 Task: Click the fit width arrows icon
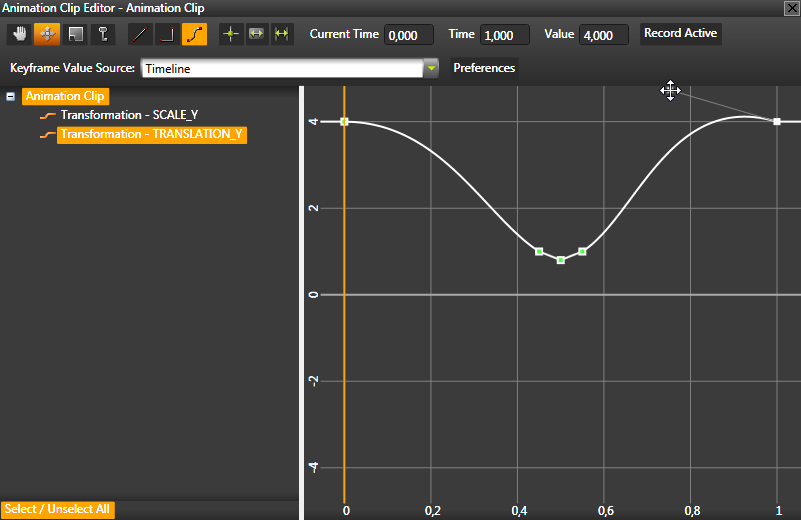click(x=281, y=34)
